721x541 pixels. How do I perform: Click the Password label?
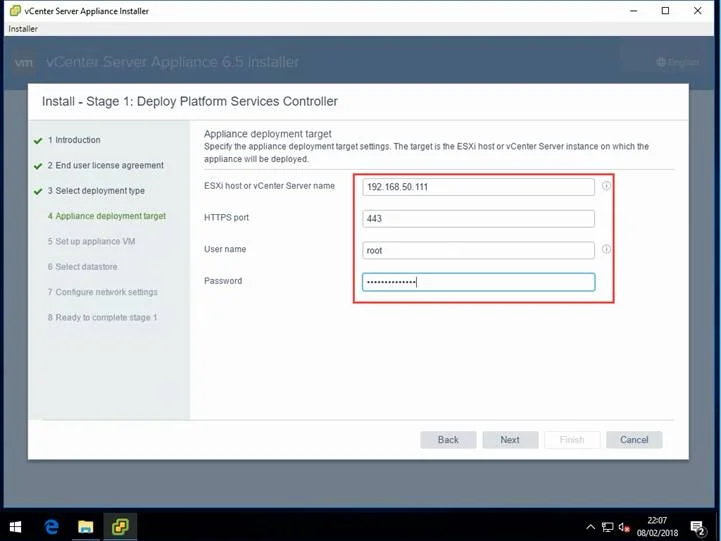tap(223, 281)
